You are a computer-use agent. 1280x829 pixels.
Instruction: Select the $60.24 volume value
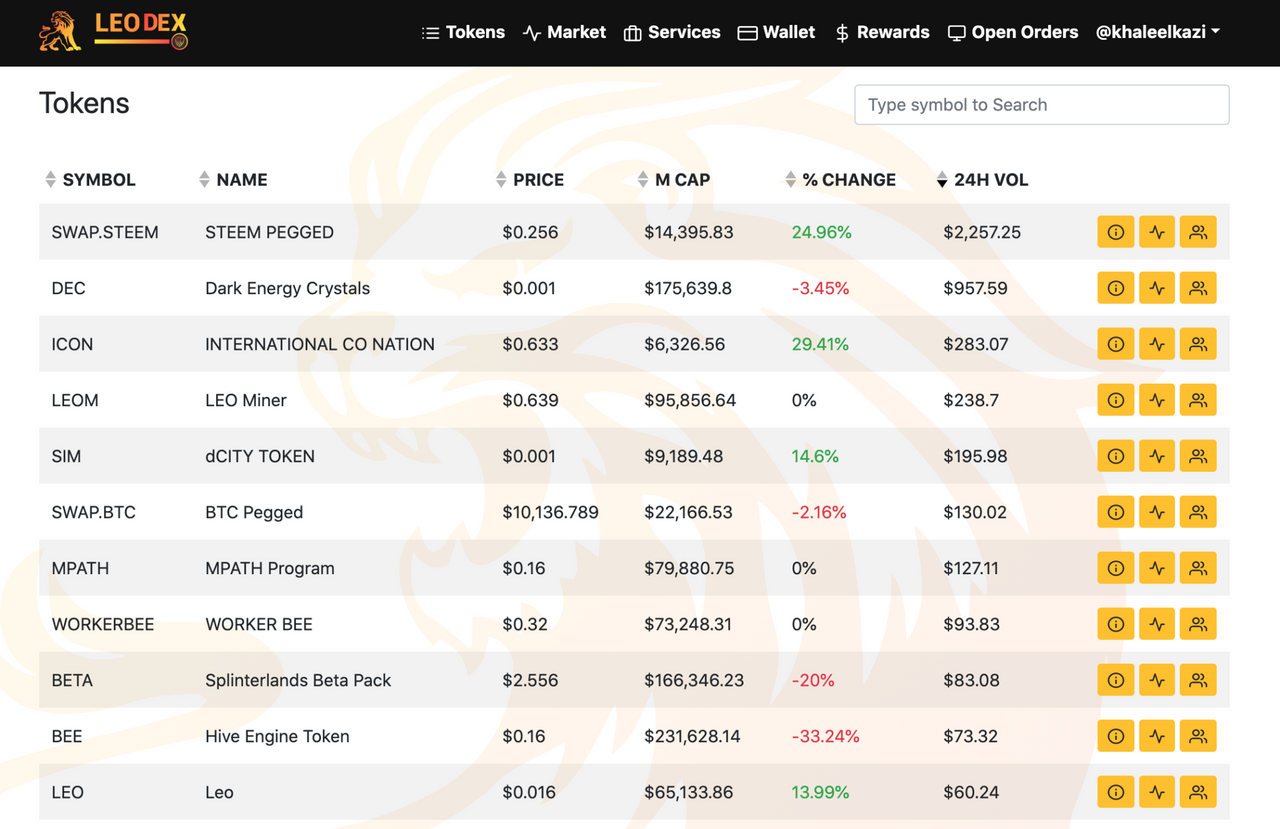pyautogui.click(x=971, y=792)
